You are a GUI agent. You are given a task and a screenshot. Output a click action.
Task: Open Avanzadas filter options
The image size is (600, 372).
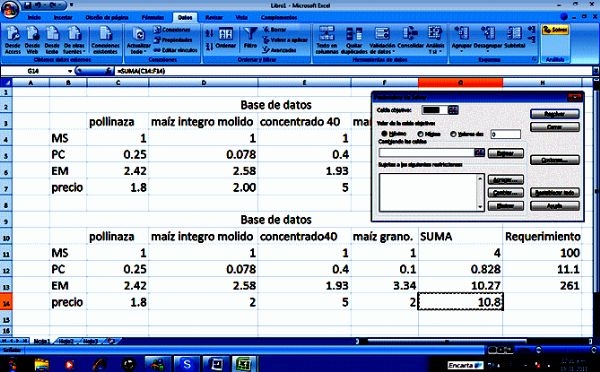coord(280,50)
